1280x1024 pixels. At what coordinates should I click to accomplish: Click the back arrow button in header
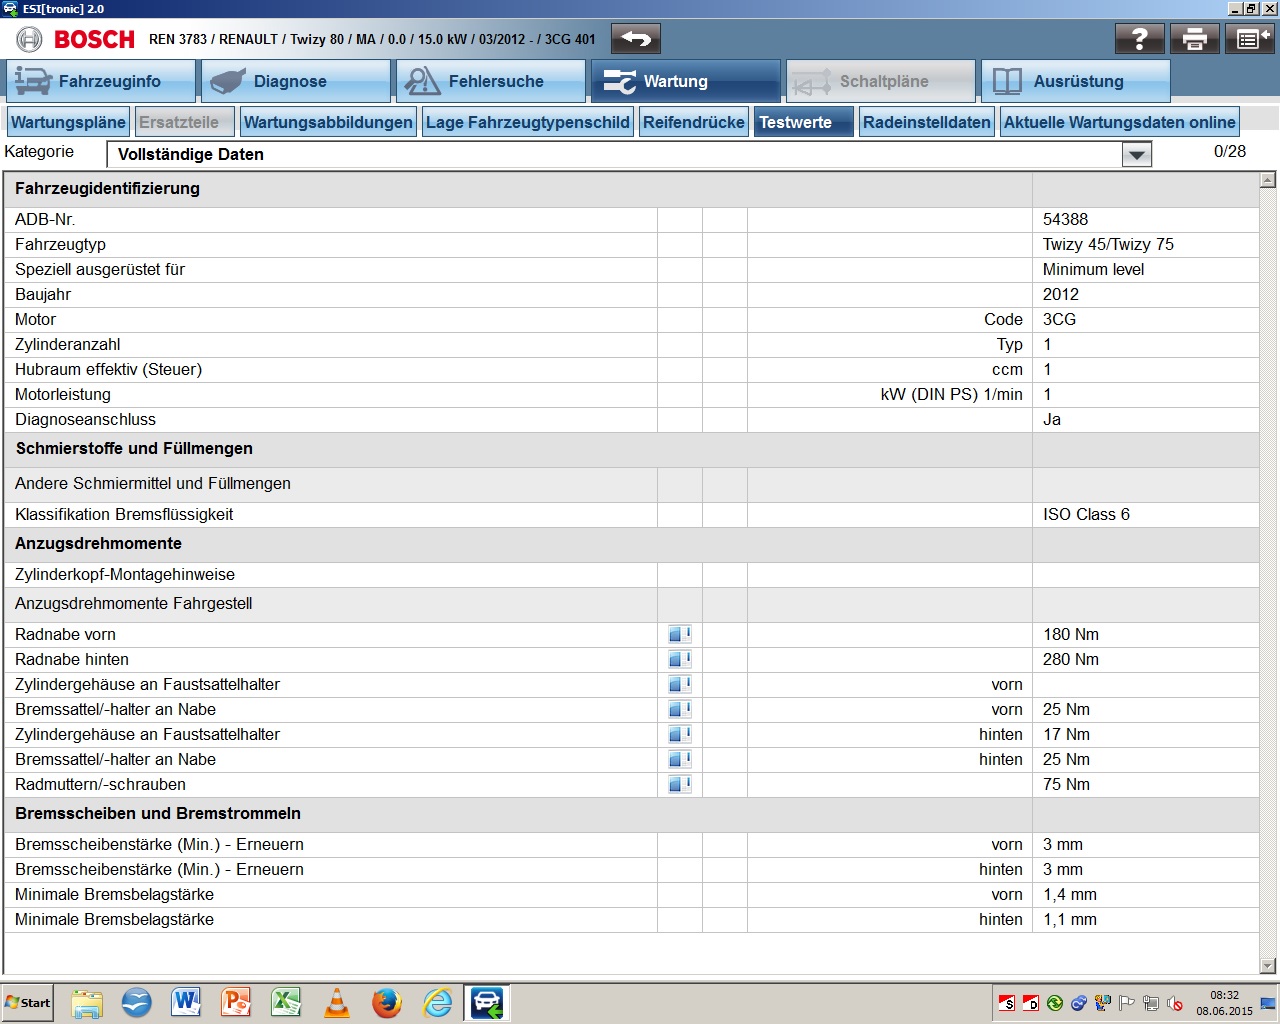(636, 39)
